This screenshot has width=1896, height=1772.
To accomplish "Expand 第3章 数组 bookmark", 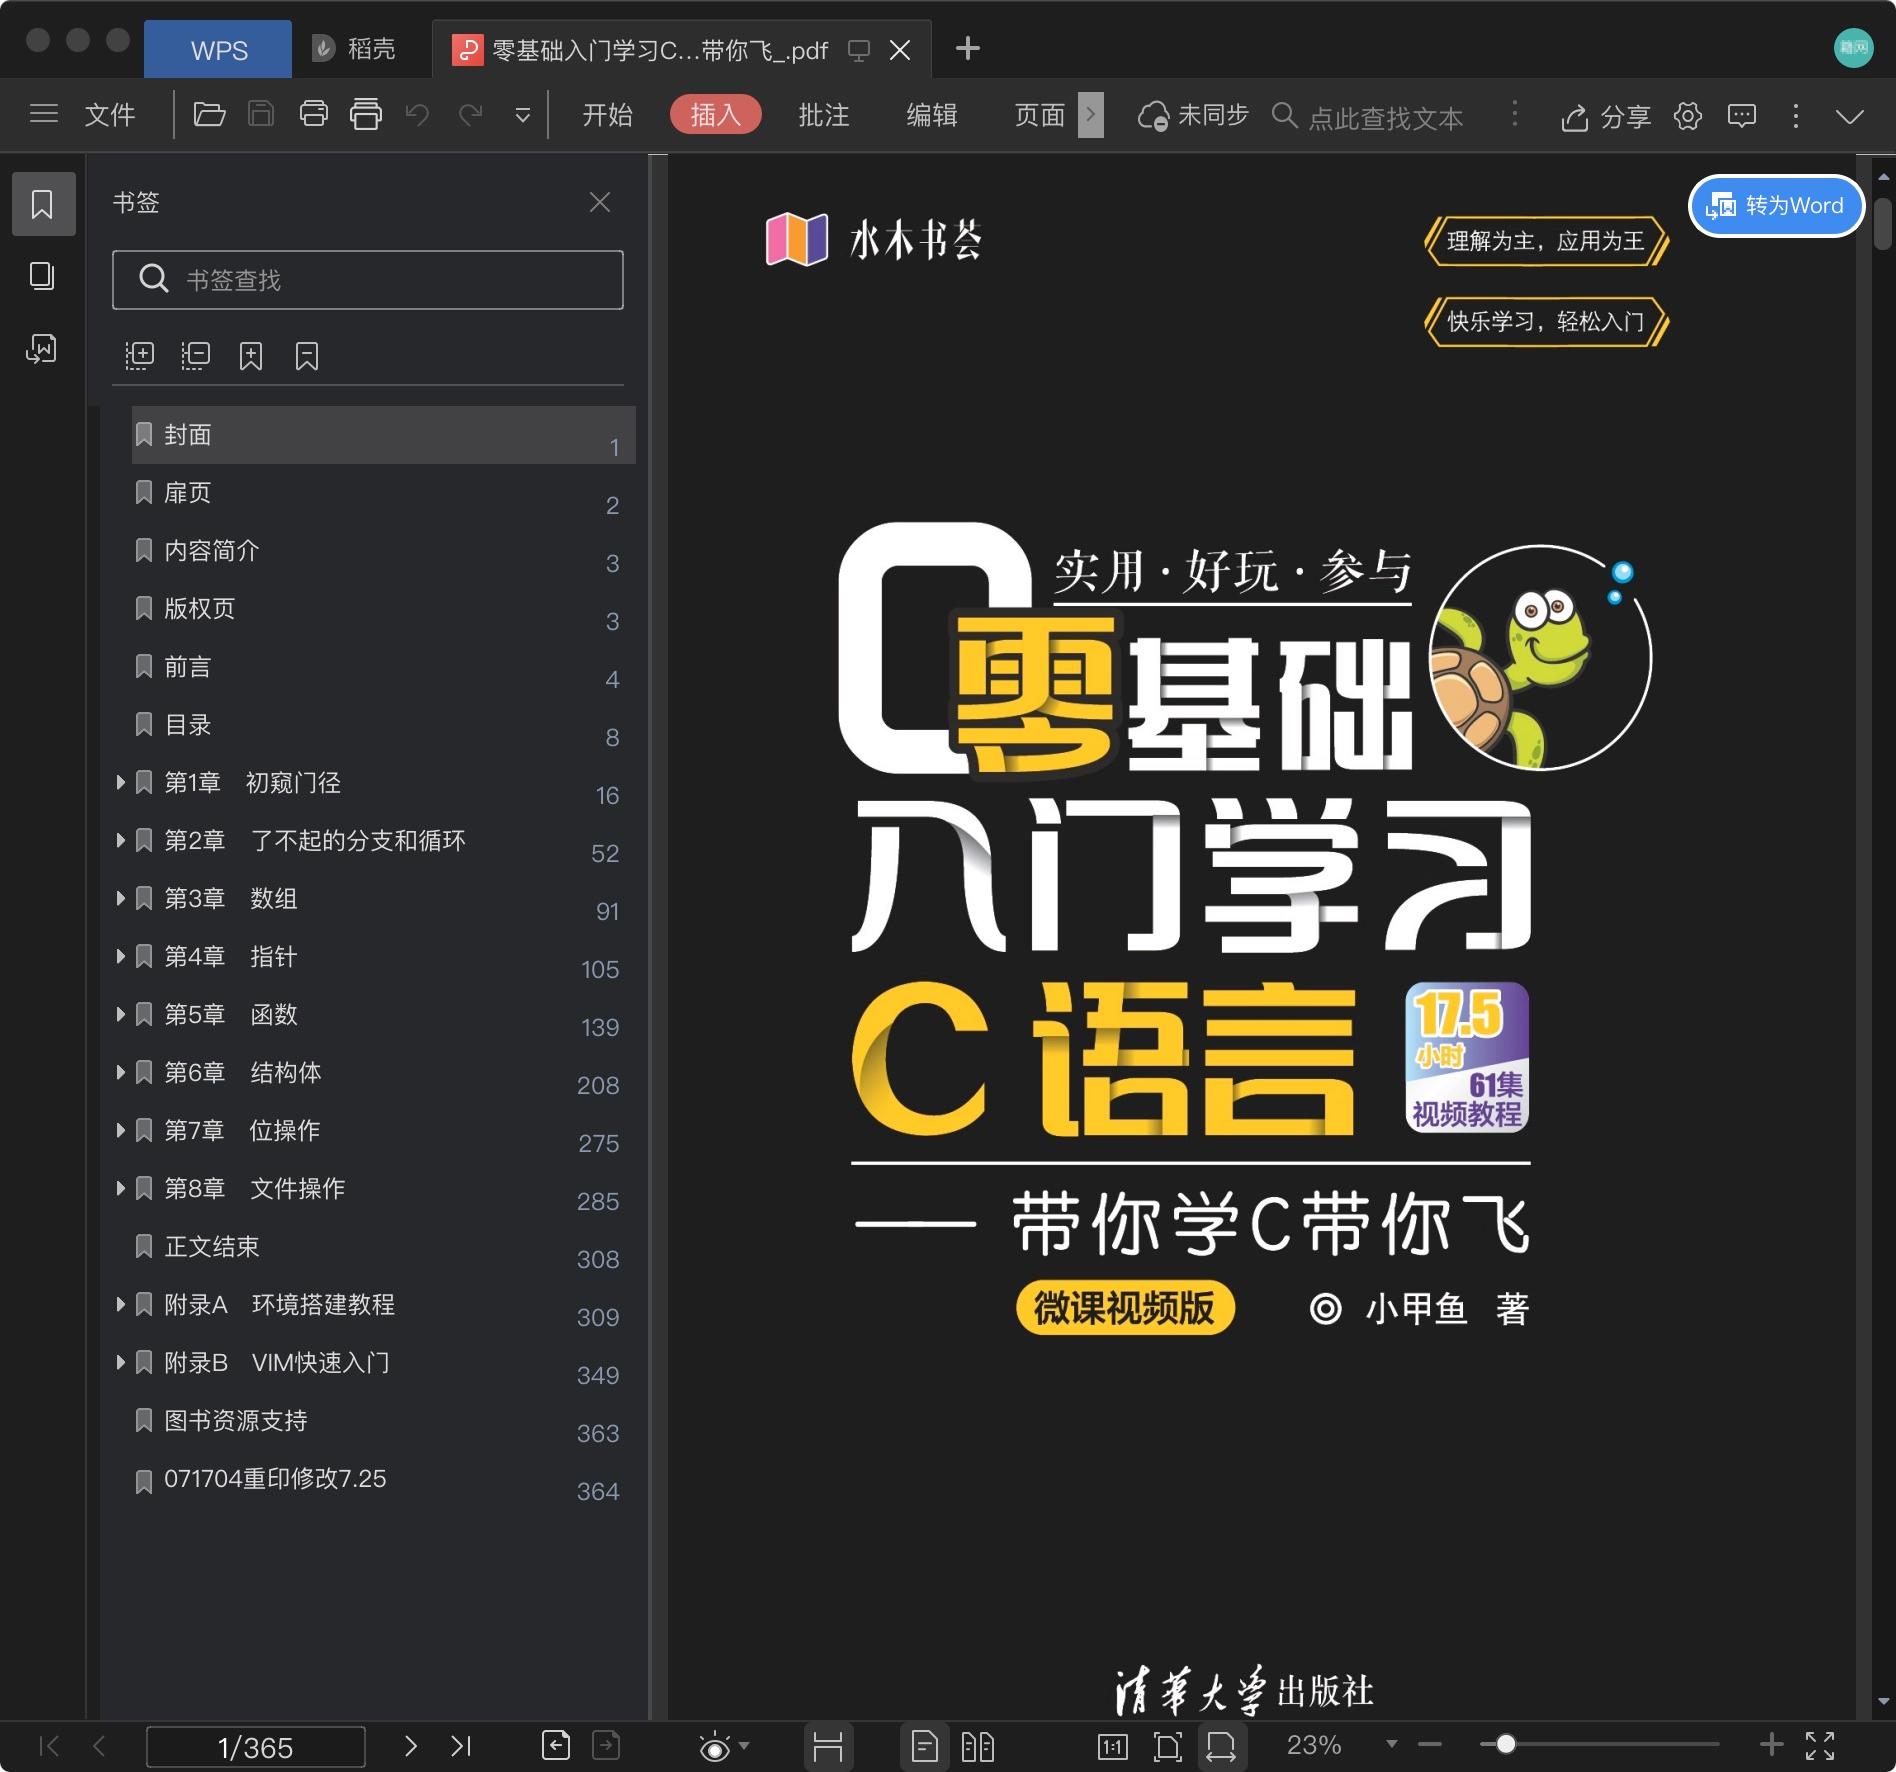I will click(x=120, y=898).
